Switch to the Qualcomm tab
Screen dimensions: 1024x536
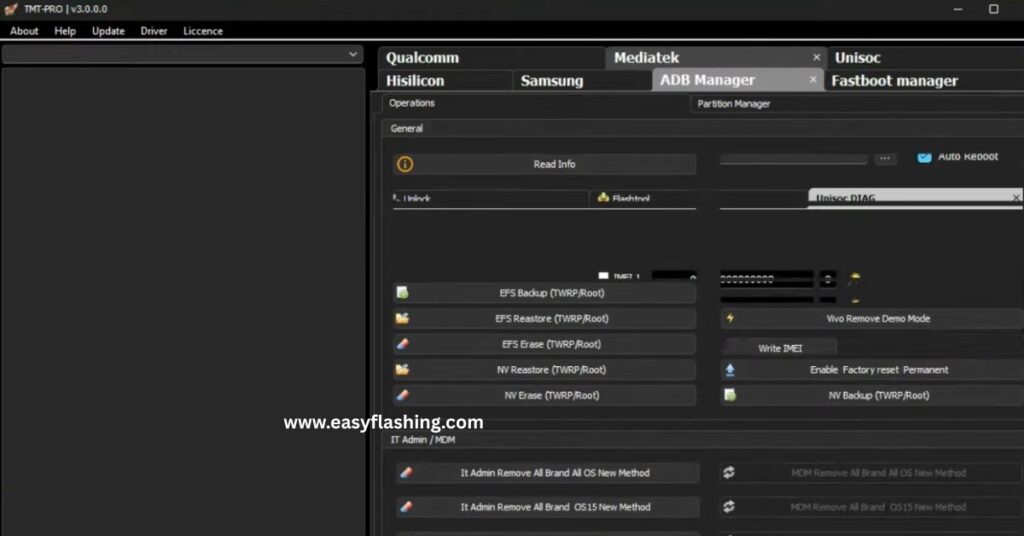[491, 57]
